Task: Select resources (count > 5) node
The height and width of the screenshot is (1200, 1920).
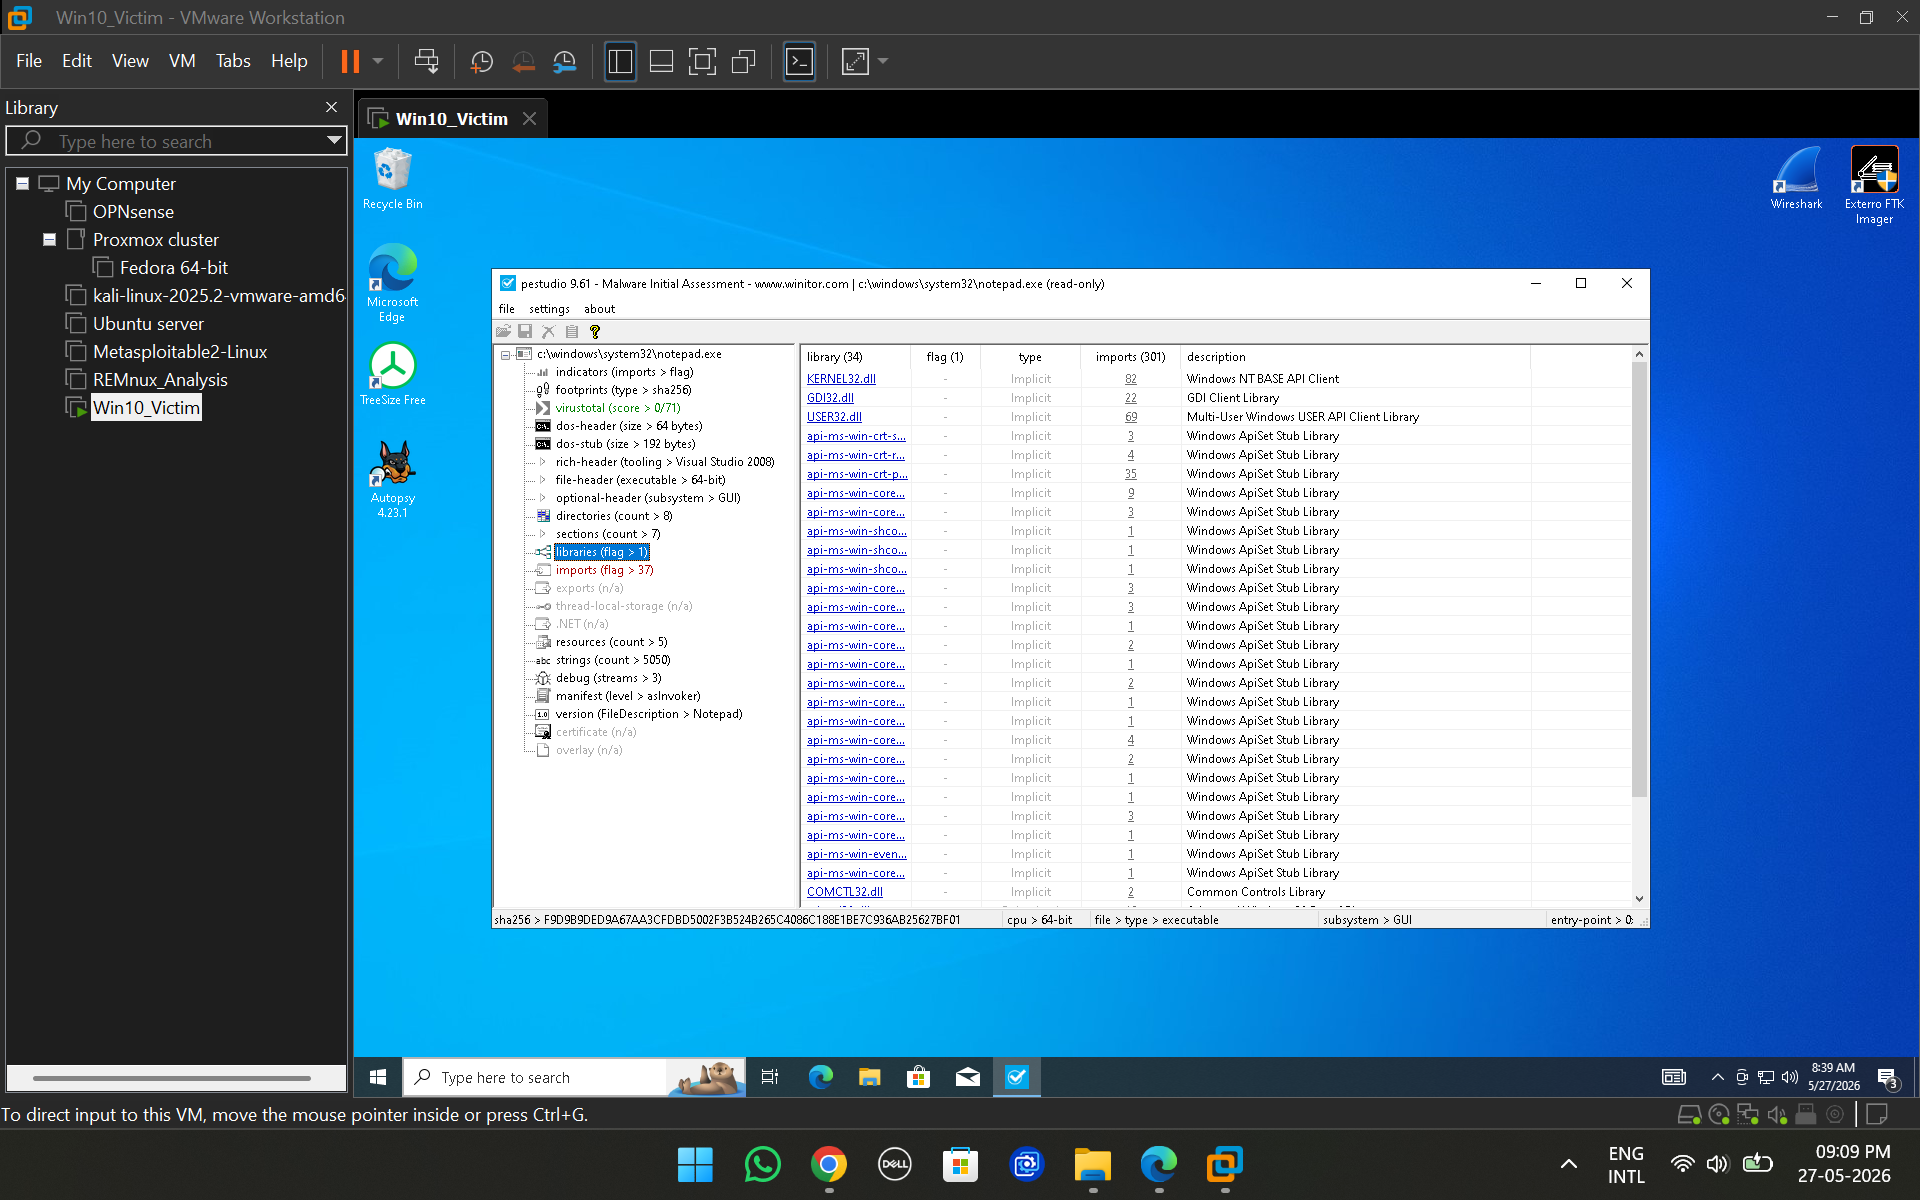Action: pos(611,642)
